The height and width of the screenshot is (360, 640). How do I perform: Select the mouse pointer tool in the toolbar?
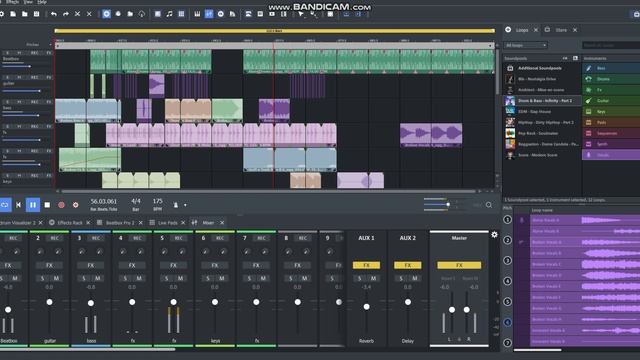pyautogui.click(x=301, y=14)
